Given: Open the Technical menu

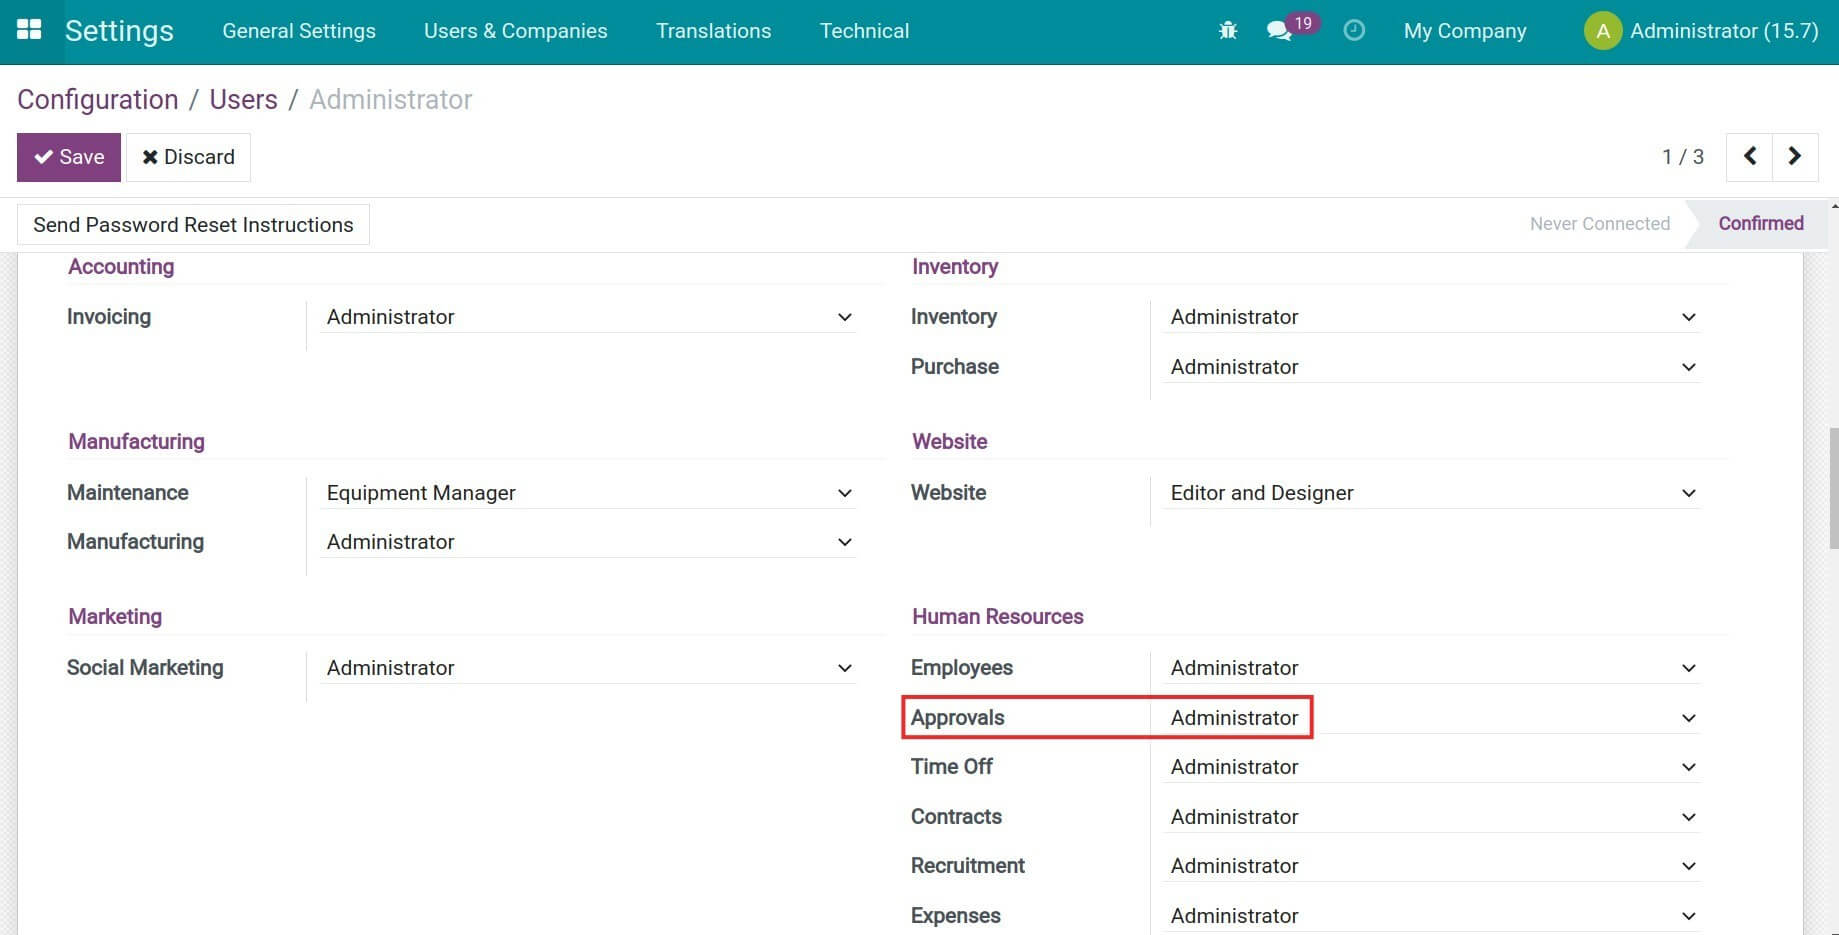Looking at the screenshot, I should pos(864,31).
